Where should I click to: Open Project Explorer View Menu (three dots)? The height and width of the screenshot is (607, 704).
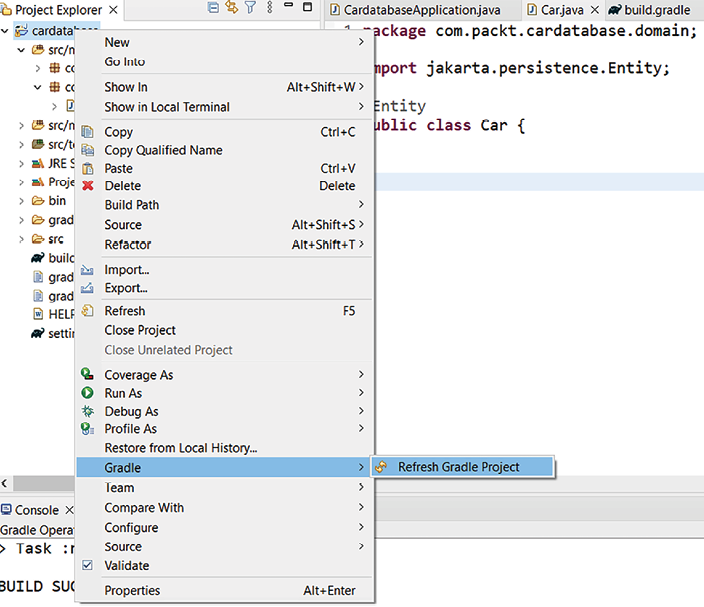(269, 9)
